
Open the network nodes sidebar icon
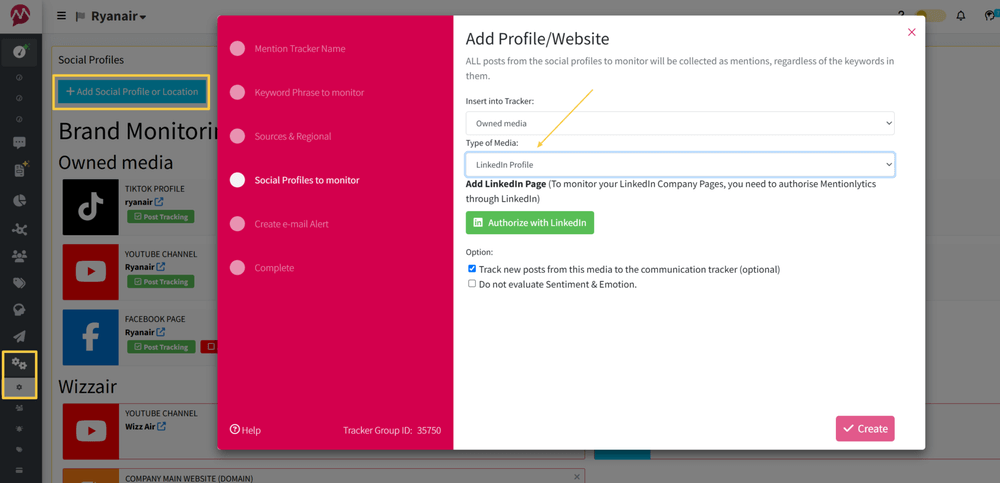point(20,229)
